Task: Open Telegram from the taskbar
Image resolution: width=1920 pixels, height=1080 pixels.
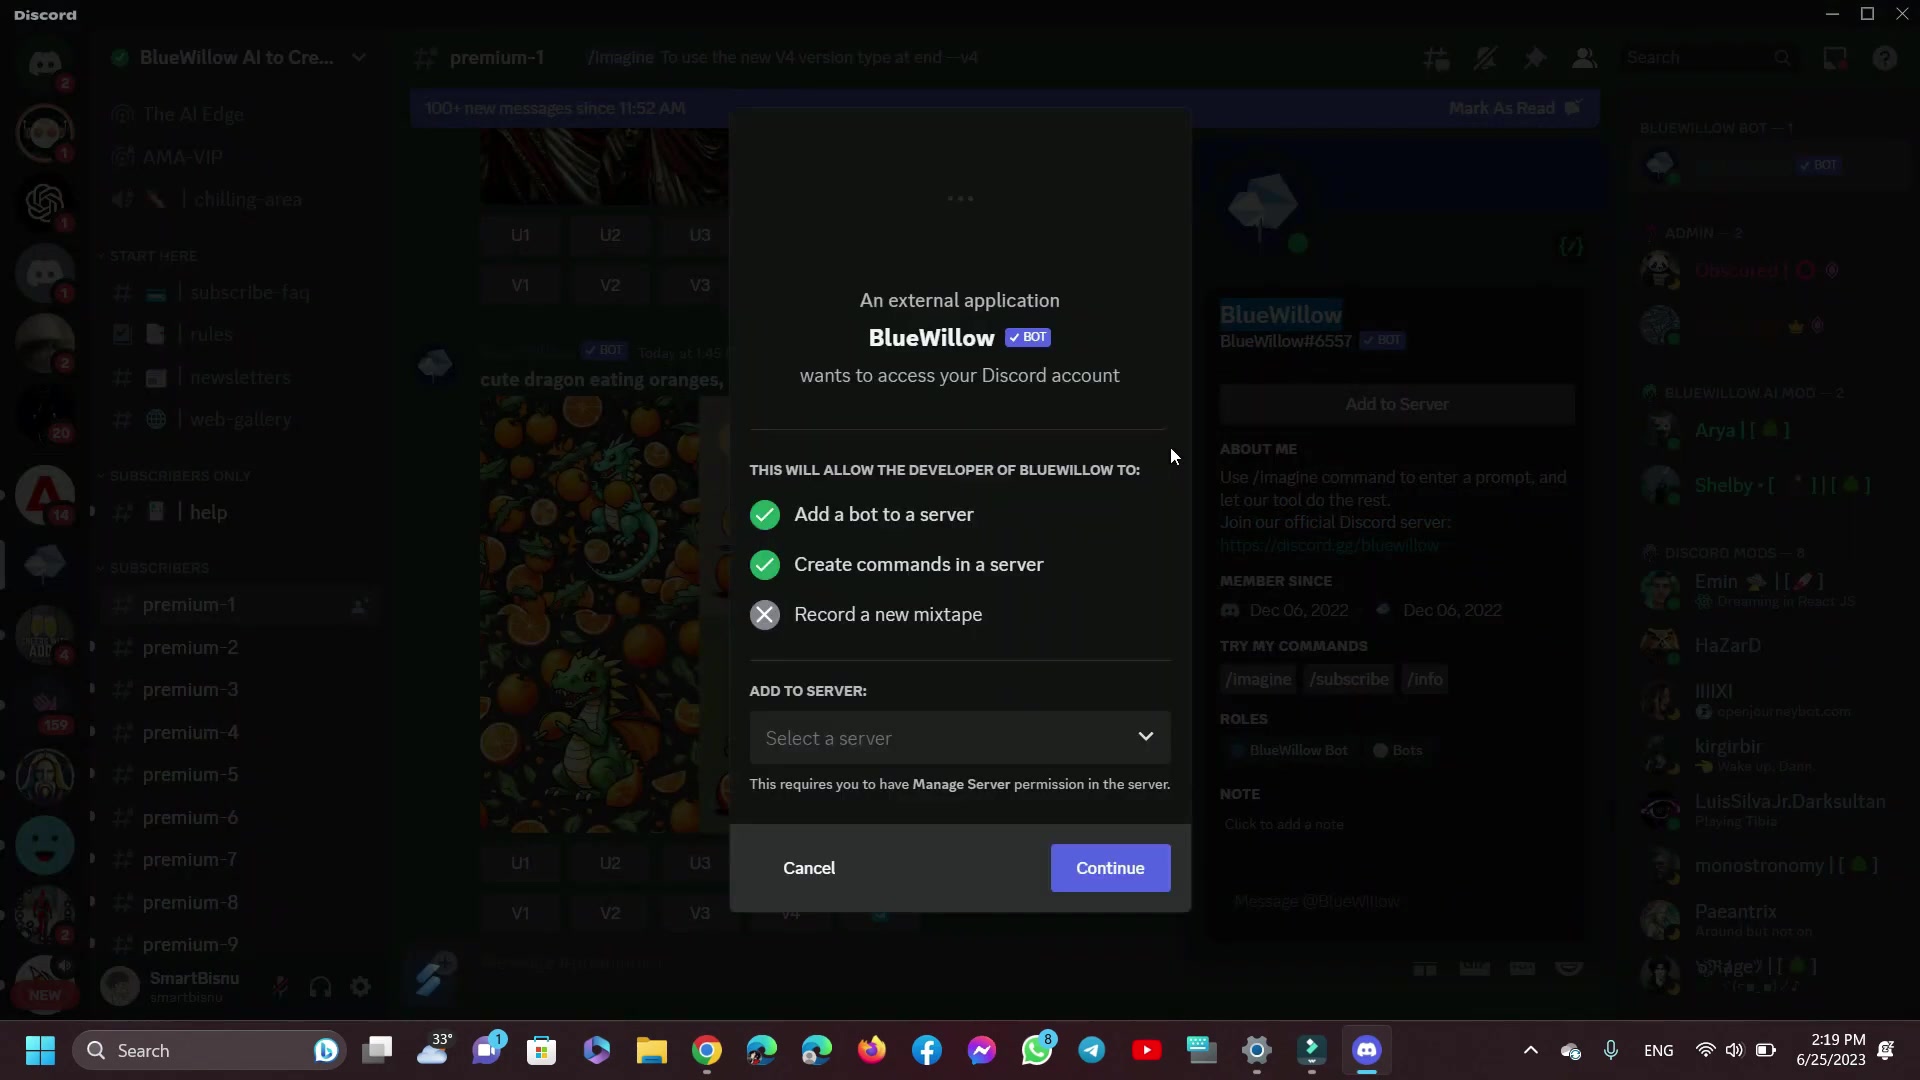Action: (x=1092, y=1050)
